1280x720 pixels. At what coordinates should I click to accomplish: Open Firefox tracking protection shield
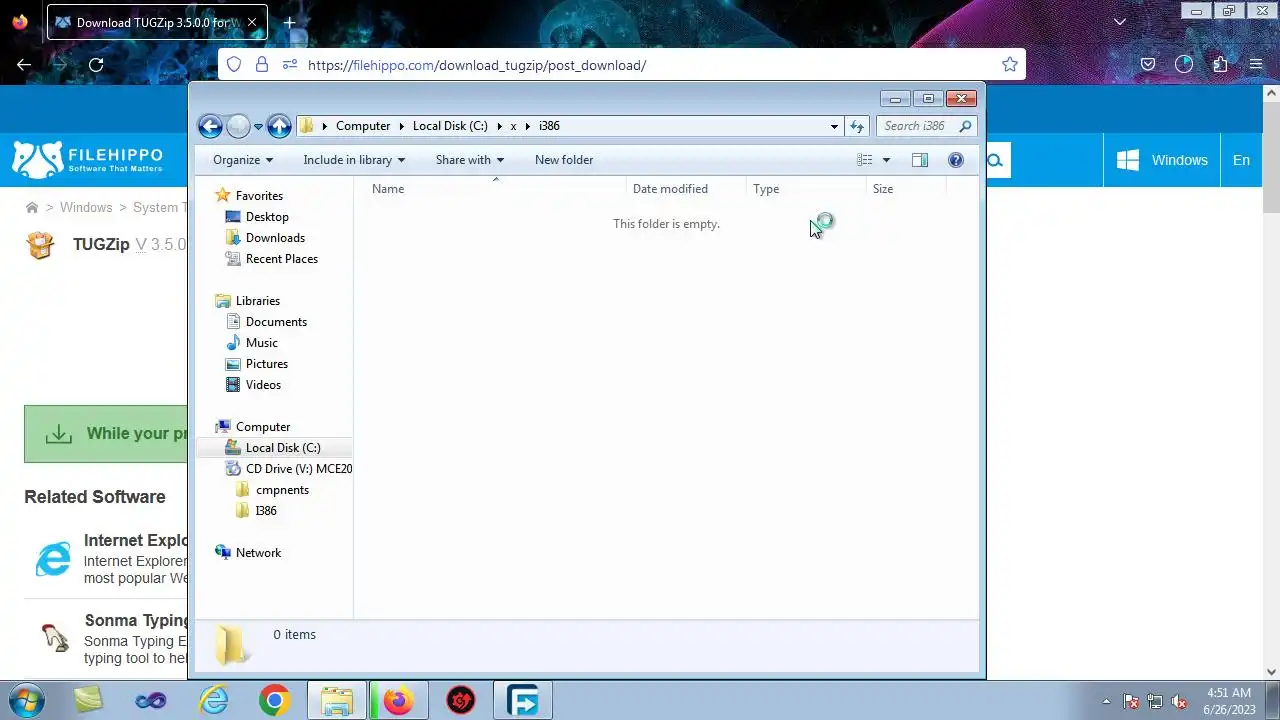[234, 65]
